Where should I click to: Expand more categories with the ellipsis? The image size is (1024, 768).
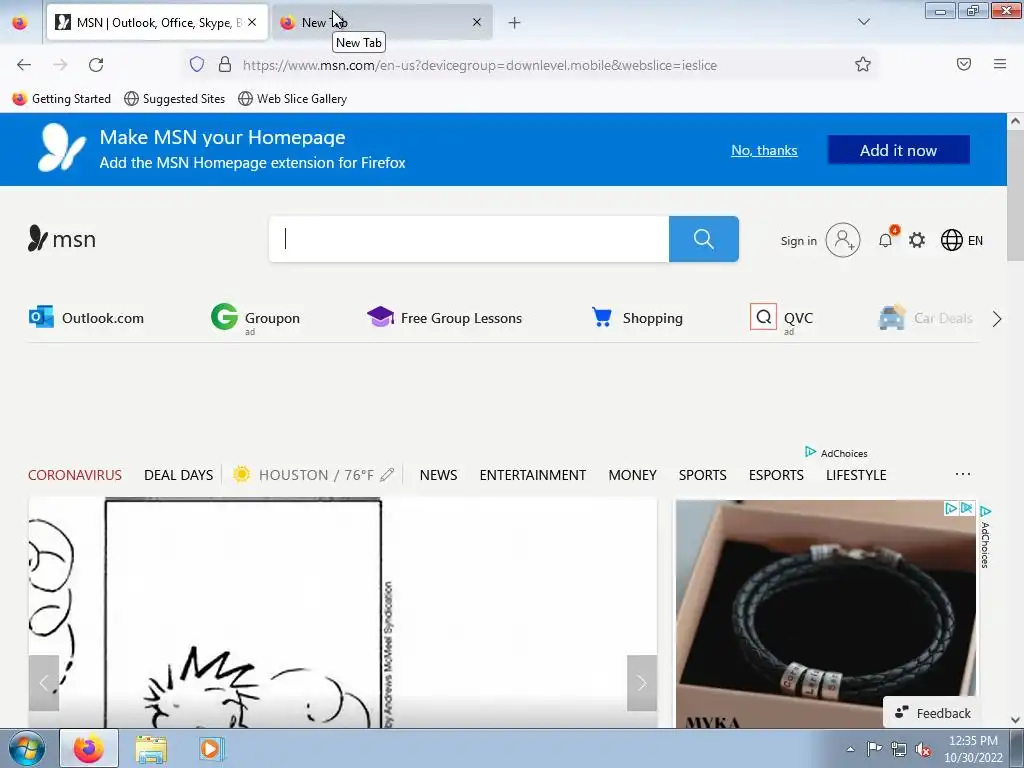pyautogui.click(x=963, y=474)
